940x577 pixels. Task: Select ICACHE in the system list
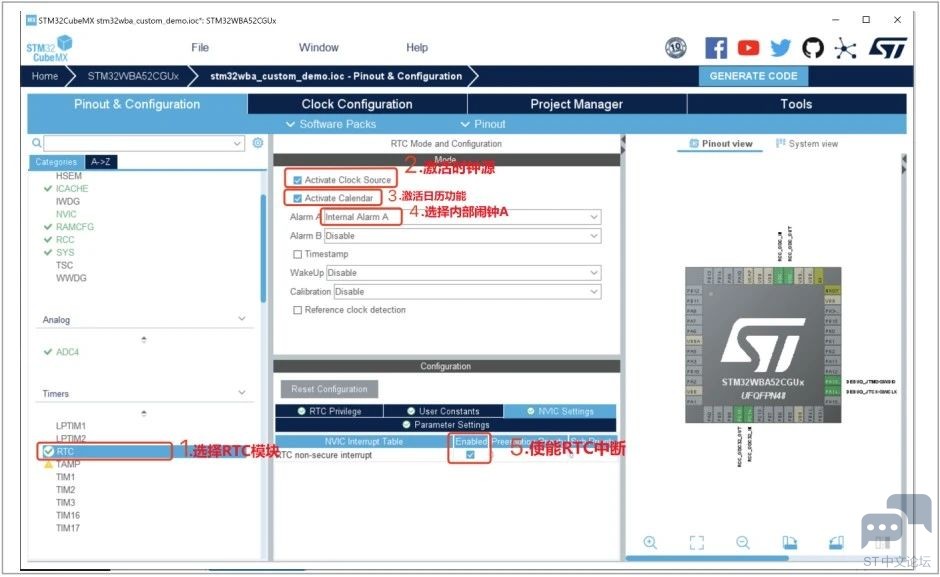click(72, 188)
